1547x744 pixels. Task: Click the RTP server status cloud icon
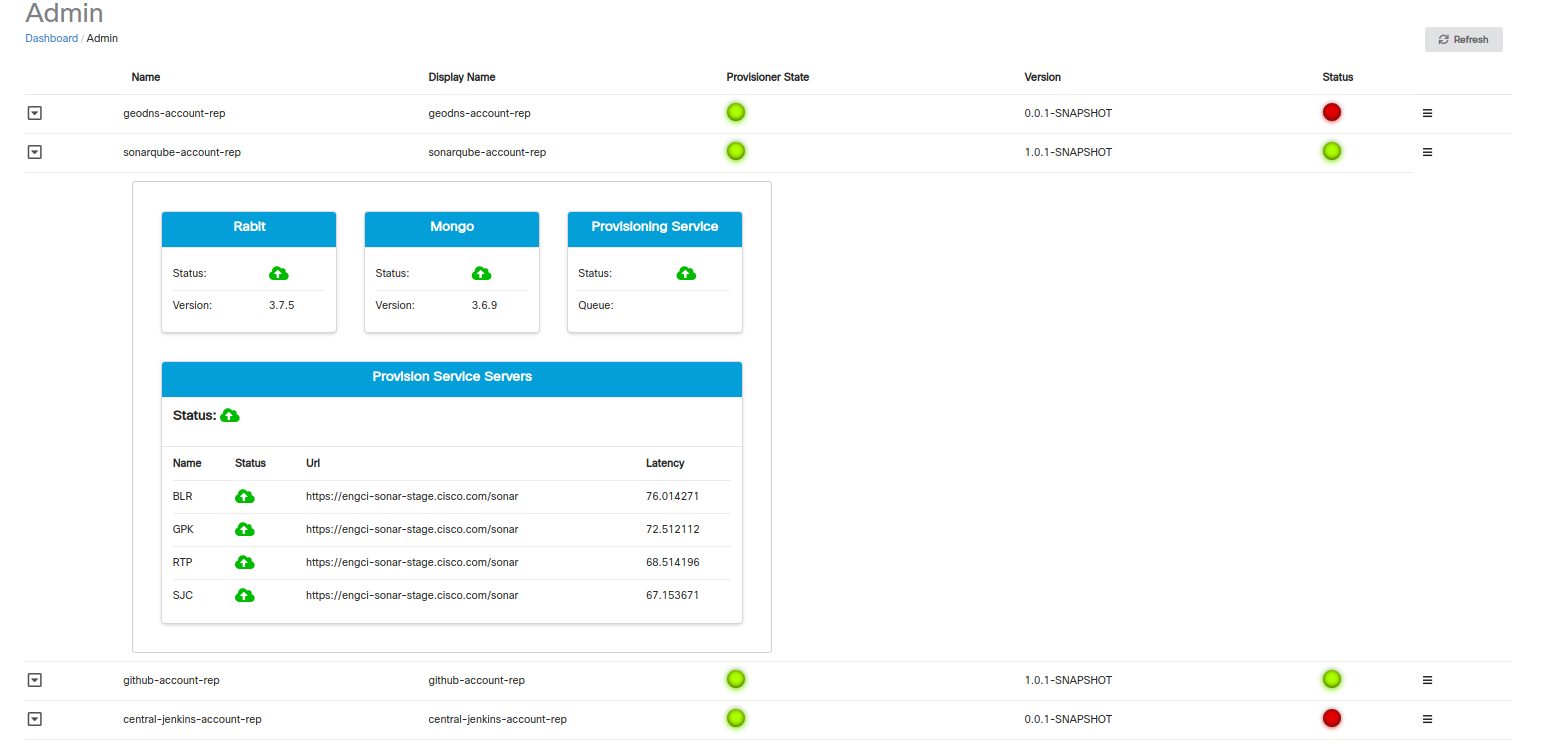pos(244,562)
